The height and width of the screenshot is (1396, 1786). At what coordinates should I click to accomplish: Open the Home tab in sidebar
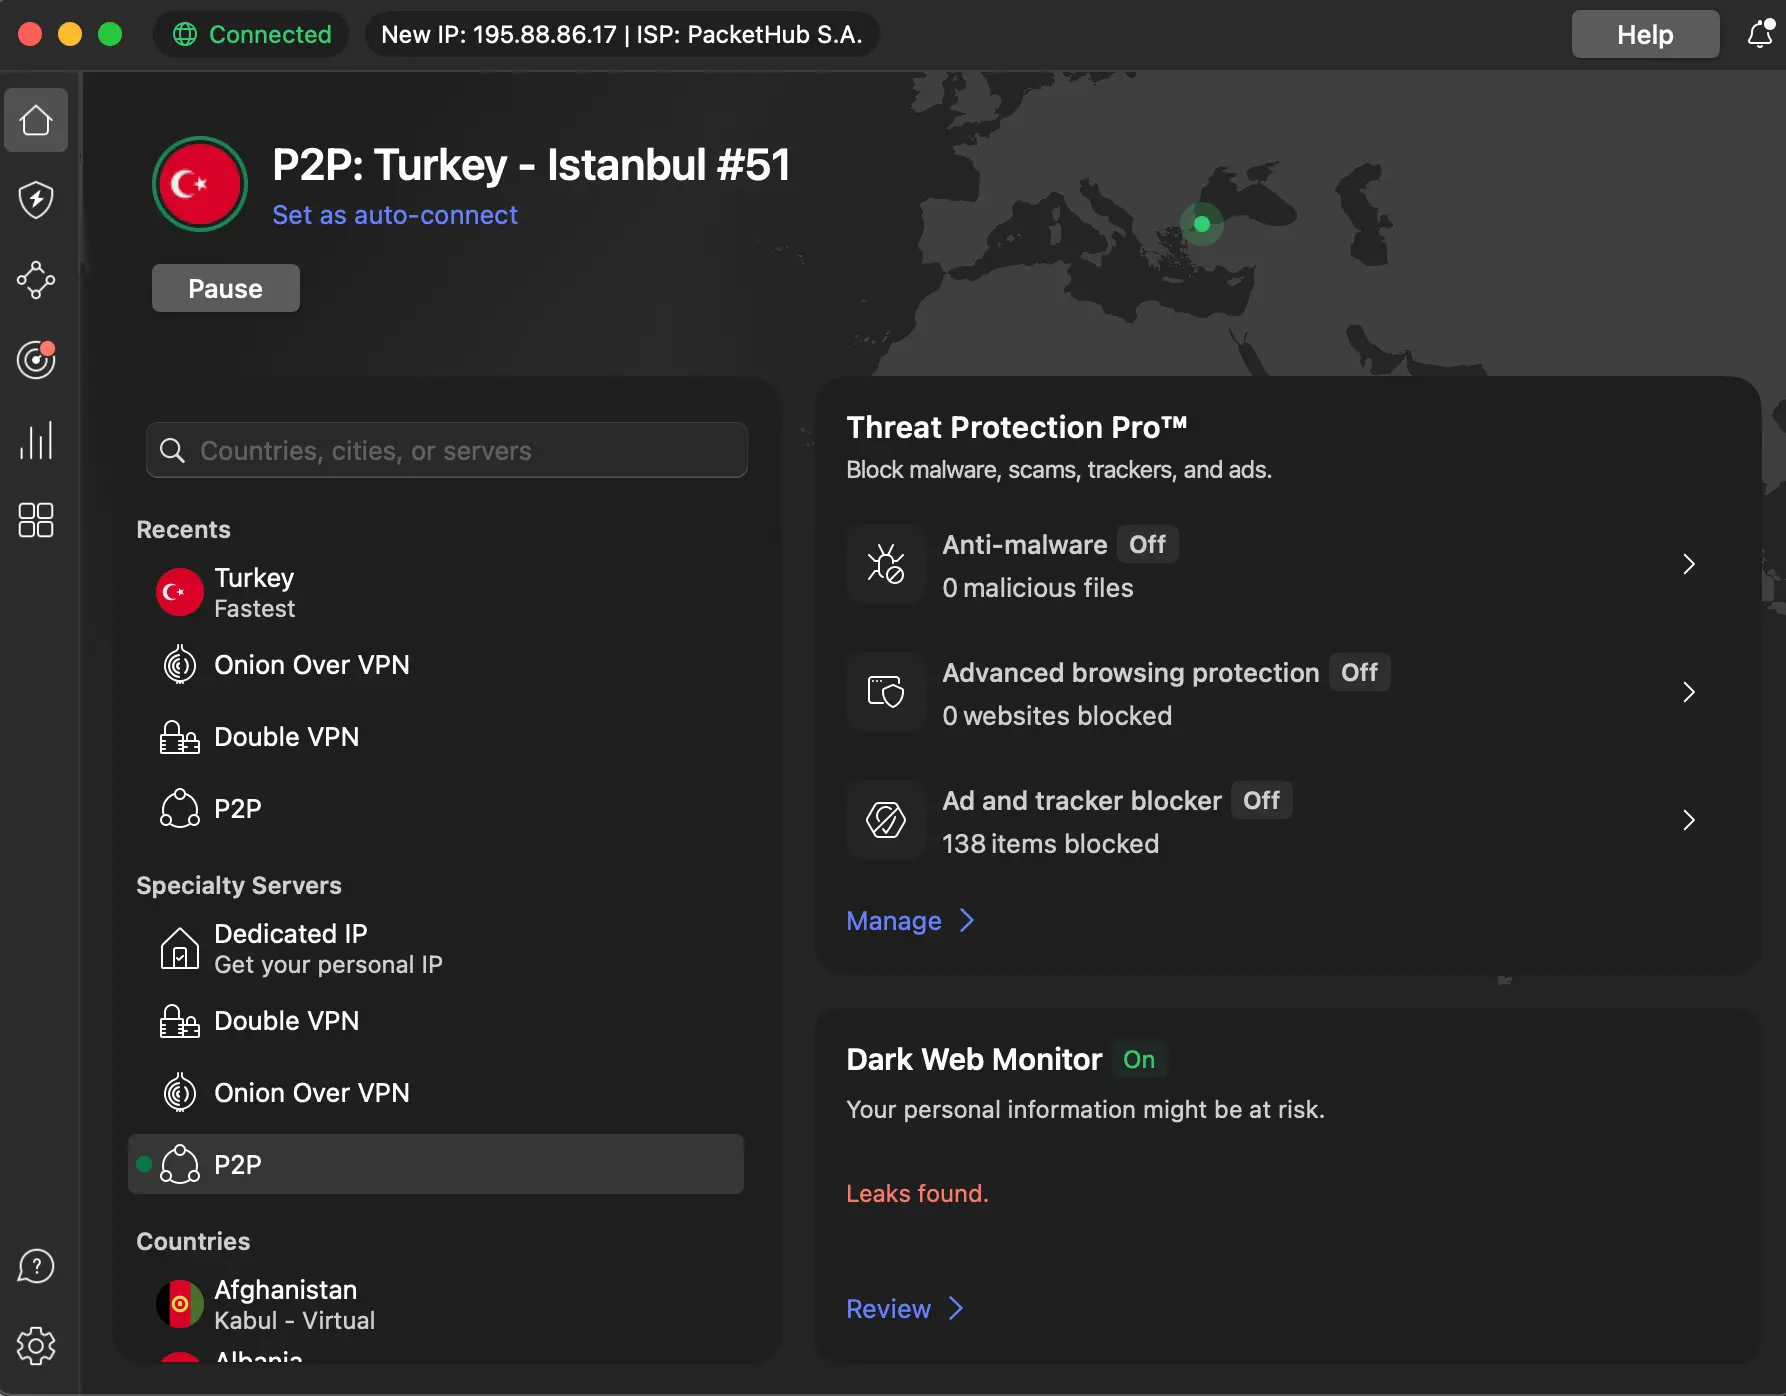point(36,120)
